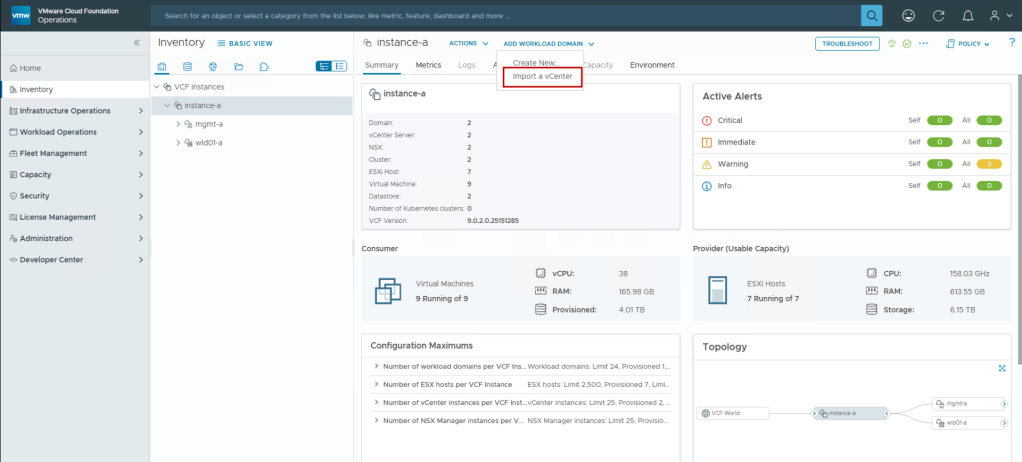
Task: Select the puzzle-piece Inventory tab icon
Action: pyautogui.click(x=263, y=66)
